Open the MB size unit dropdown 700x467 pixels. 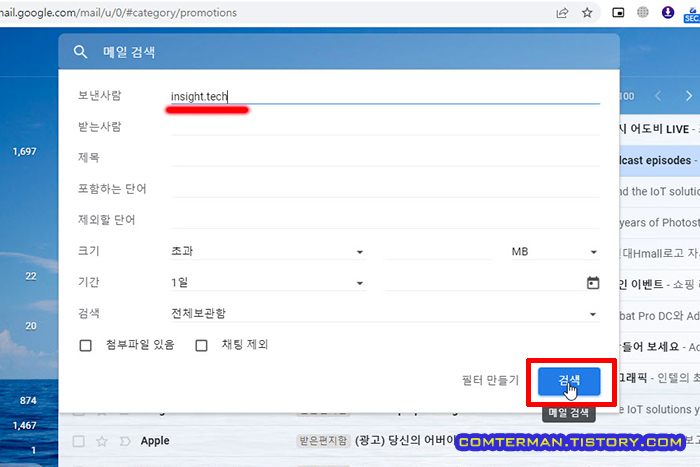(x=554, y=251)
